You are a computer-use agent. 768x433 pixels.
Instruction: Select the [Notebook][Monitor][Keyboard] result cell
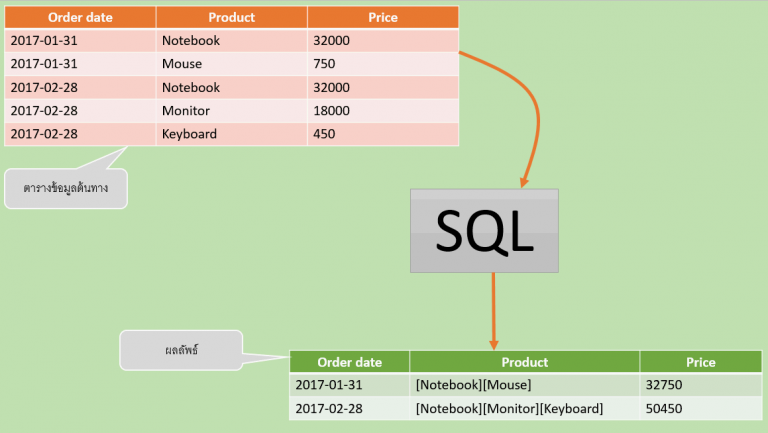[525, 409]
